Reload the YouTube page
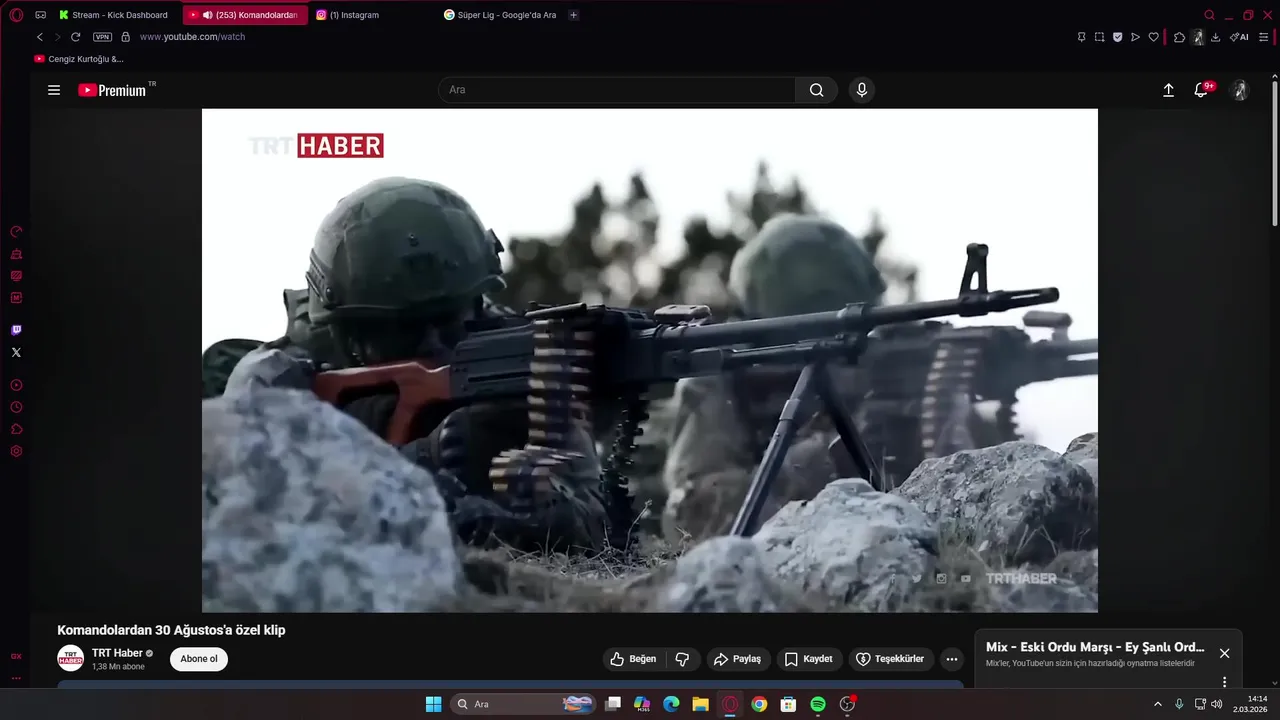The width and height of the screenshot is (1280, 720). coord(75,37)
